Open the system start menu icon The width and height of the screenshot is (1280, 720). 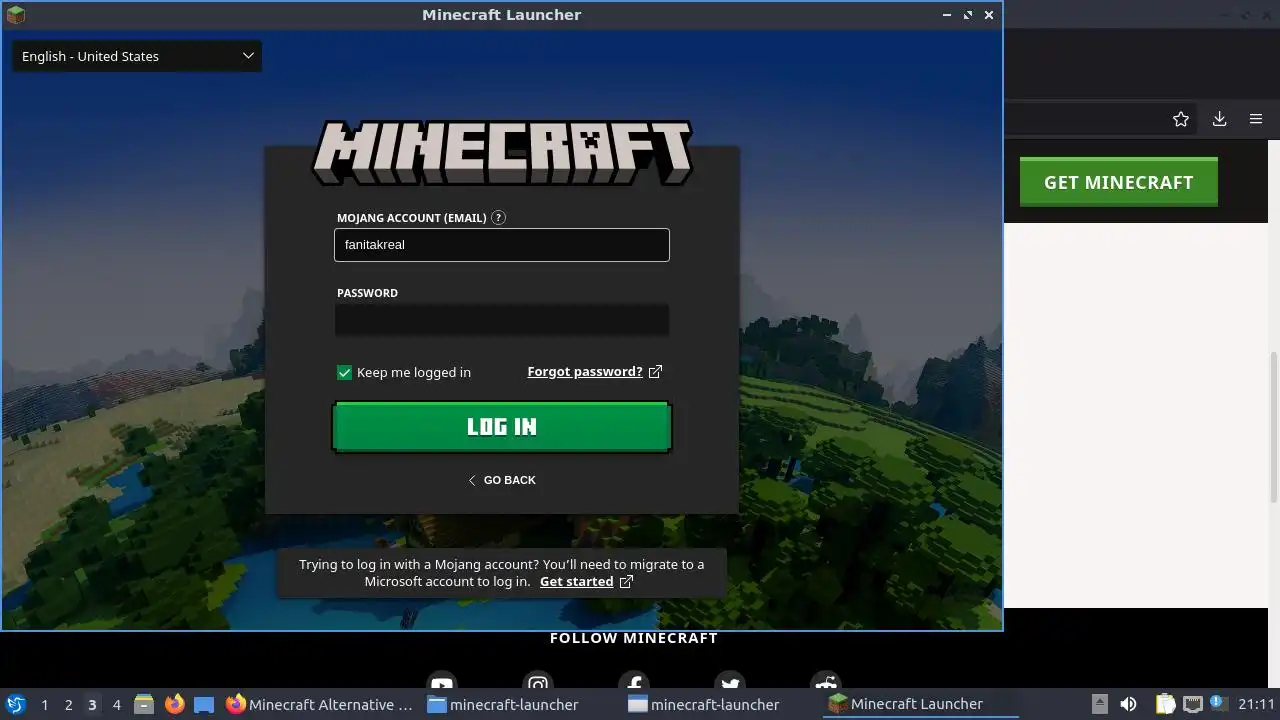click(16, 704)
